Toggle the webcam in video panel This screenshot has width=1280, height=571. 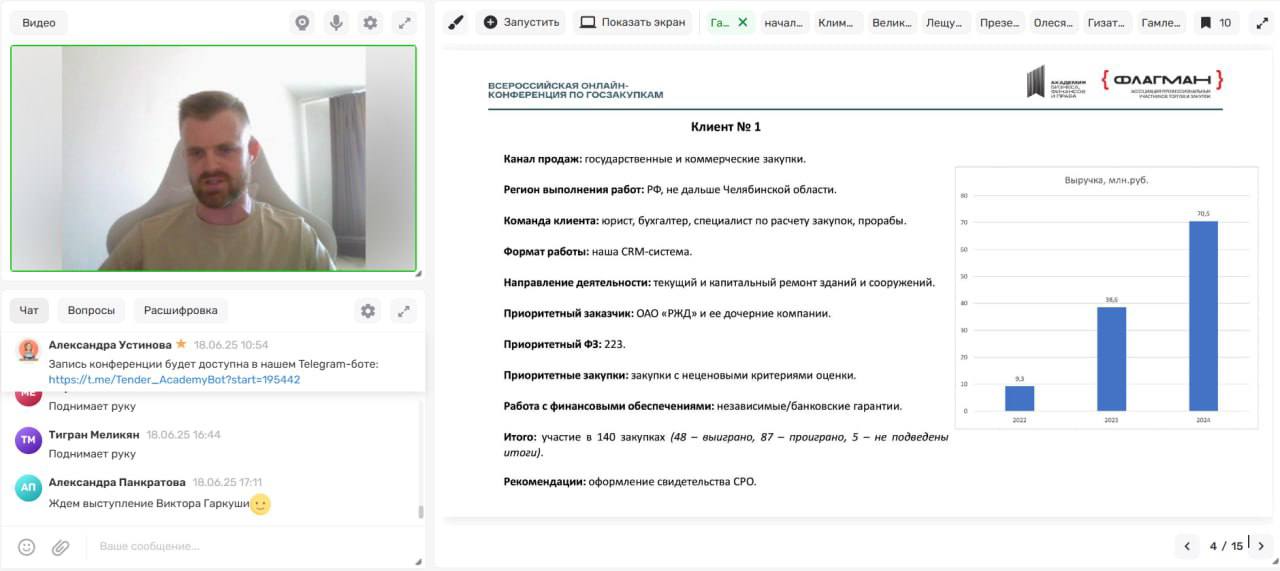(302, 22)
